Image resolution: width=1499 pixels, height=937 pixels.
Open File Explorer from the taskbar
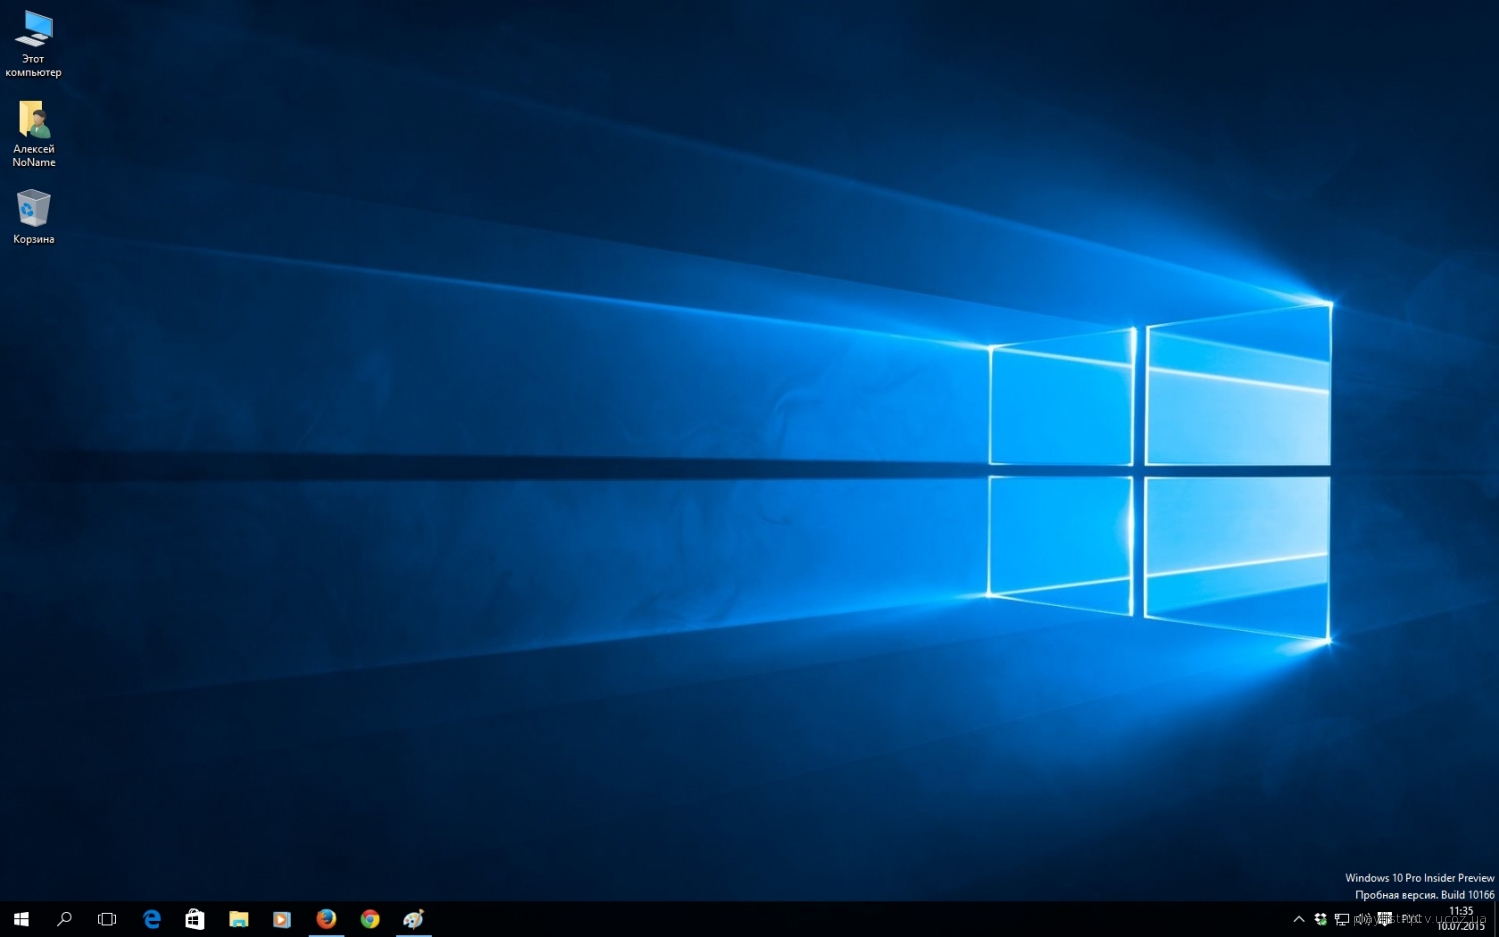pos(238,919)
